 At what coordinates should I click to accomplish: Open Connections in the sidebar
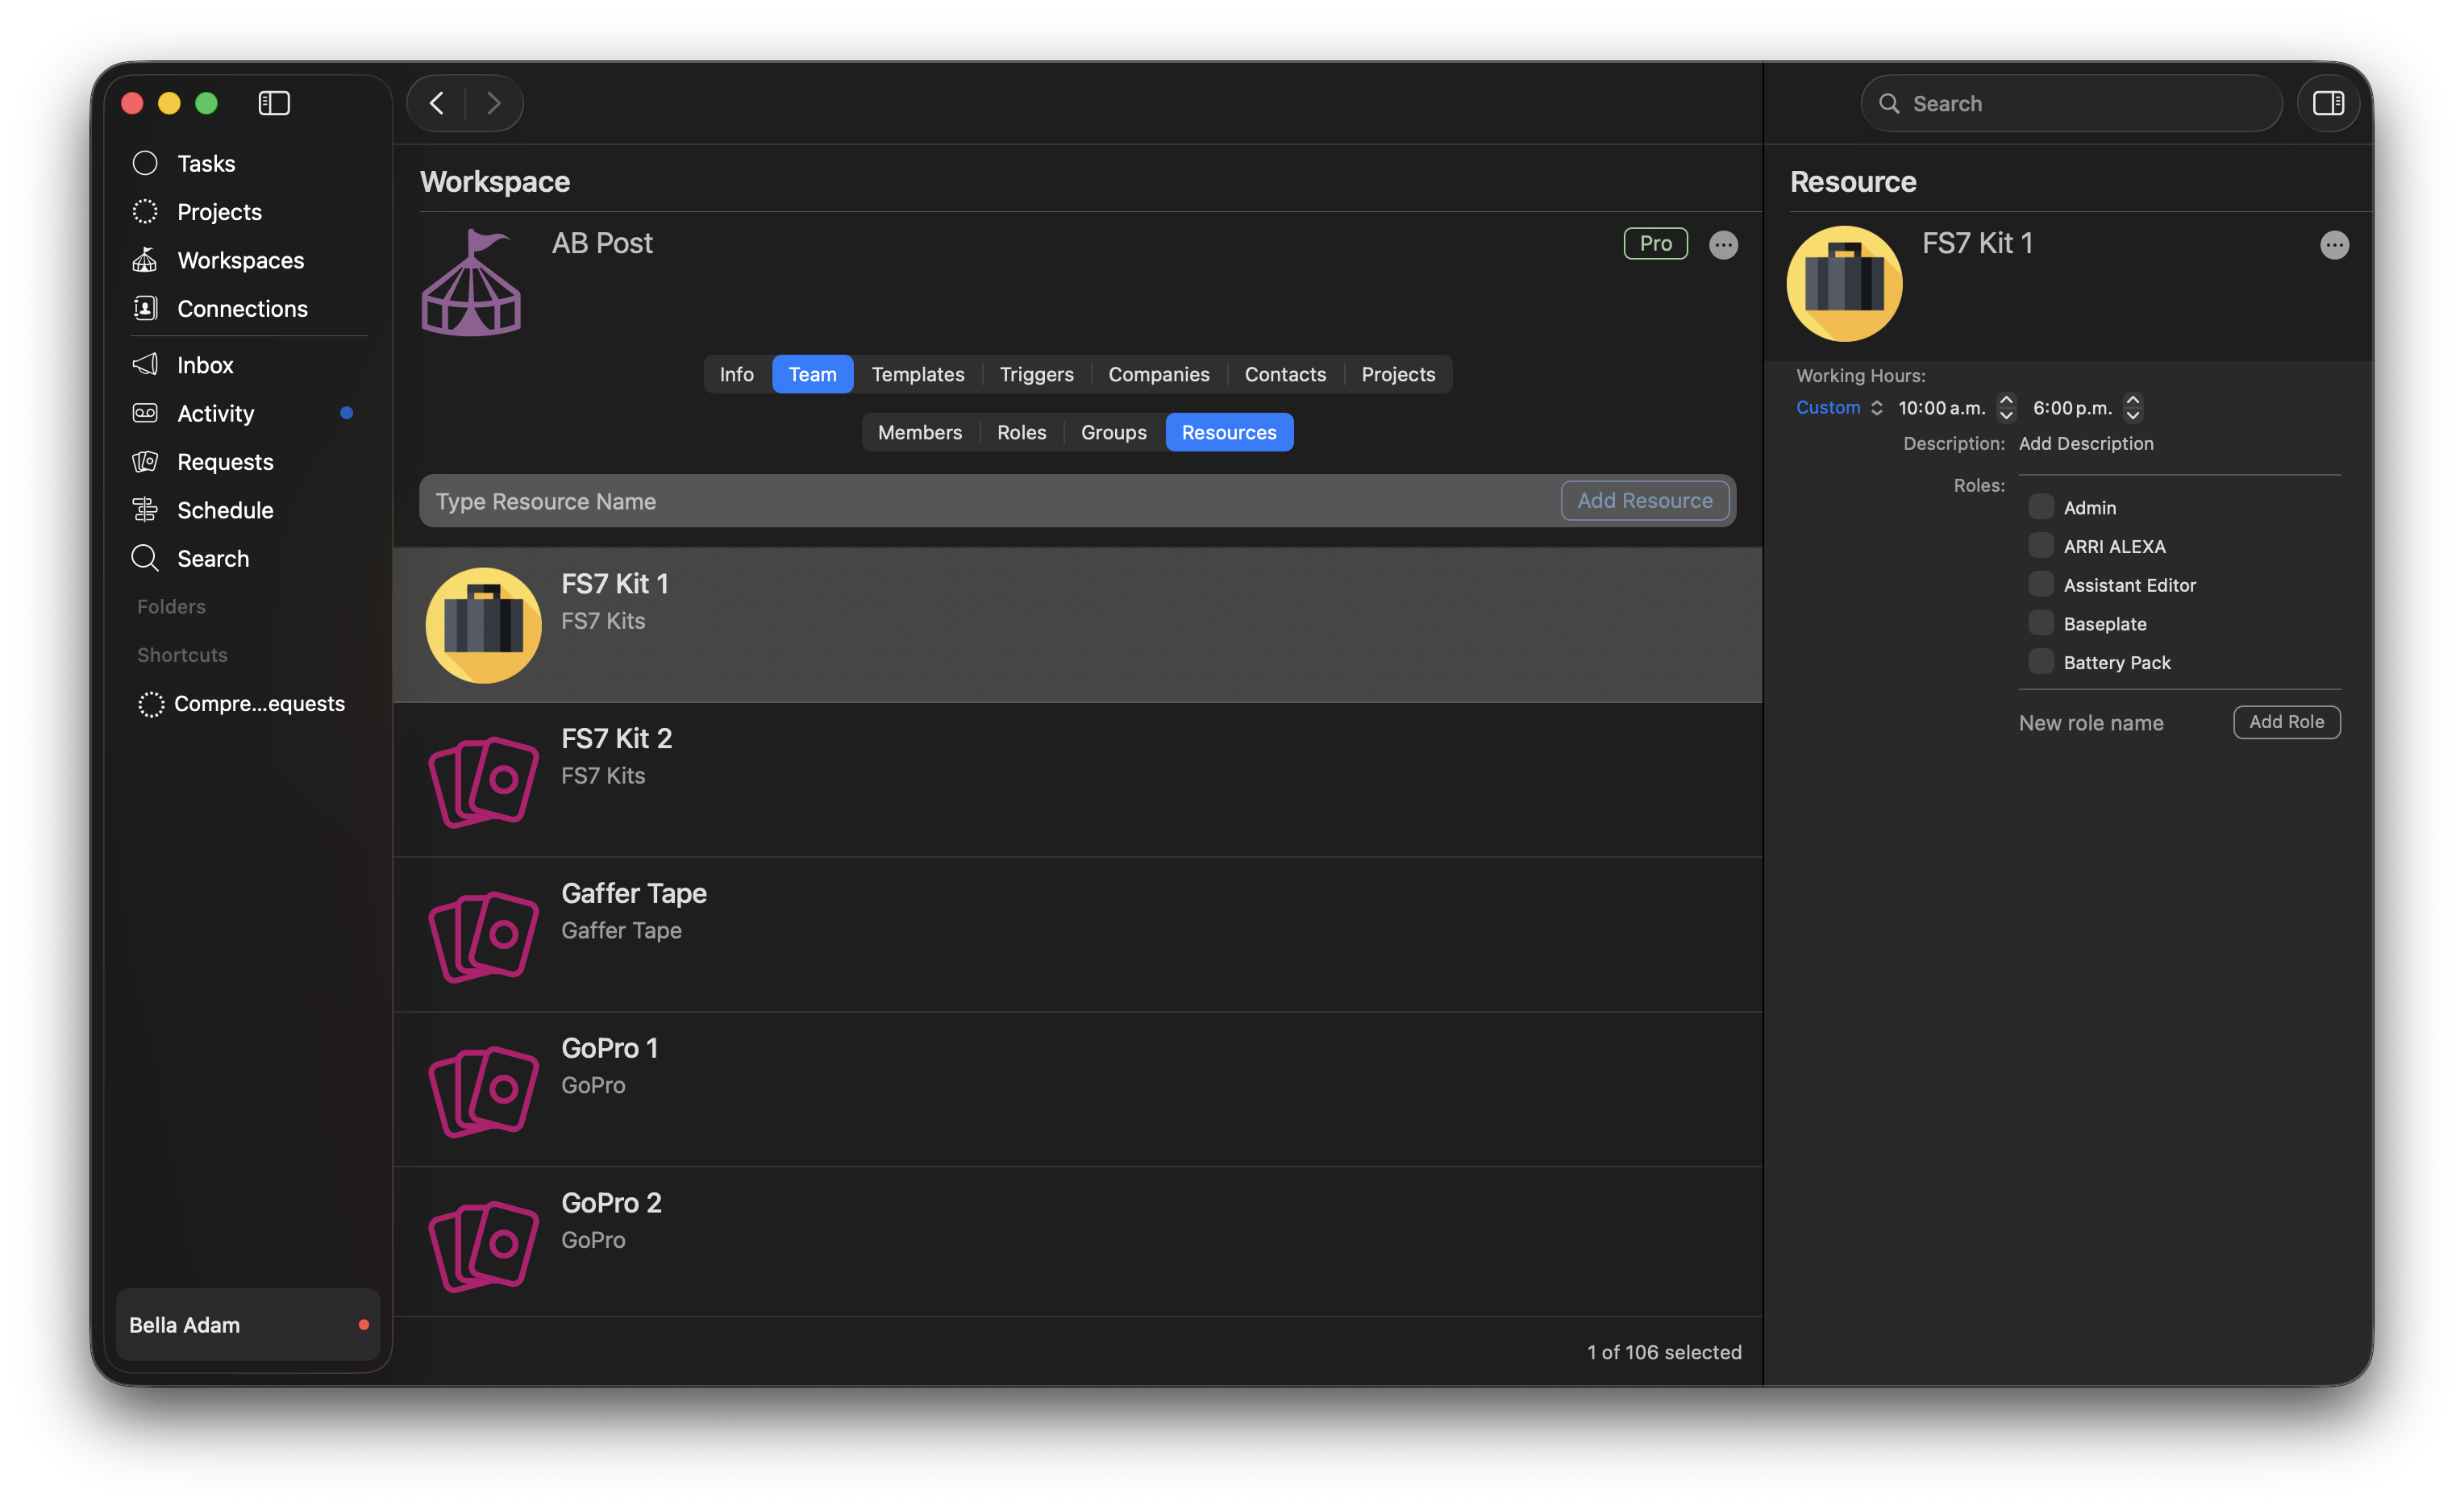point(242,309)
